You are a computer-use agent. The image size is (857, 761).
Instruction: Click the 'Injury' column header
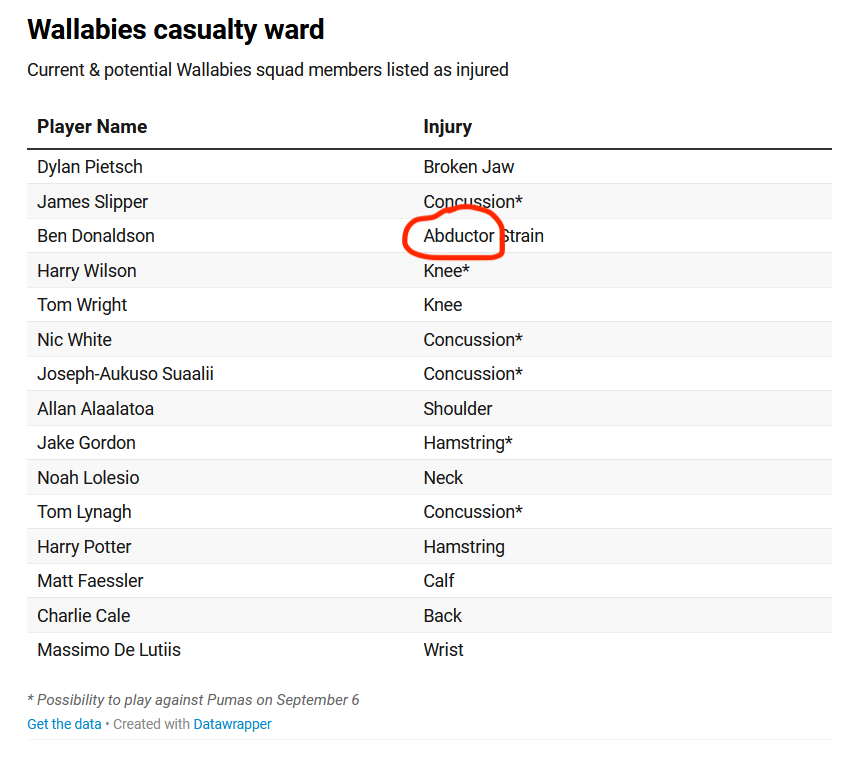coord(447,127)
